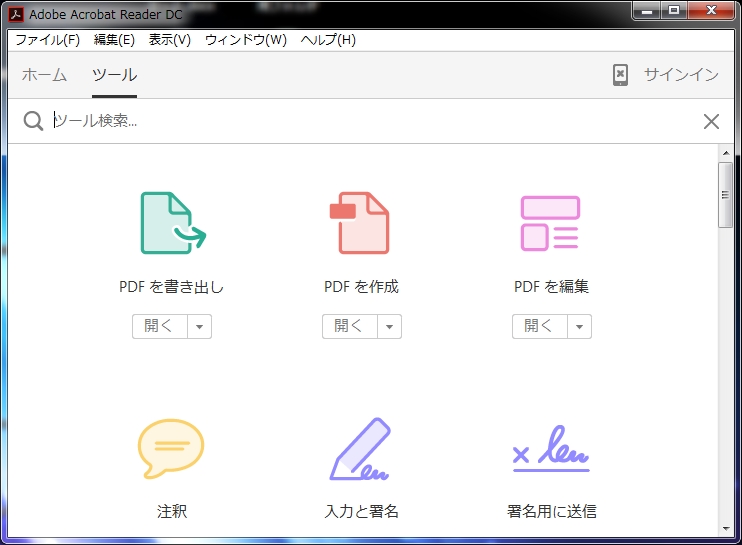Click the PDF を編集 edit icon
742x545 pixels.
point(550,223)
